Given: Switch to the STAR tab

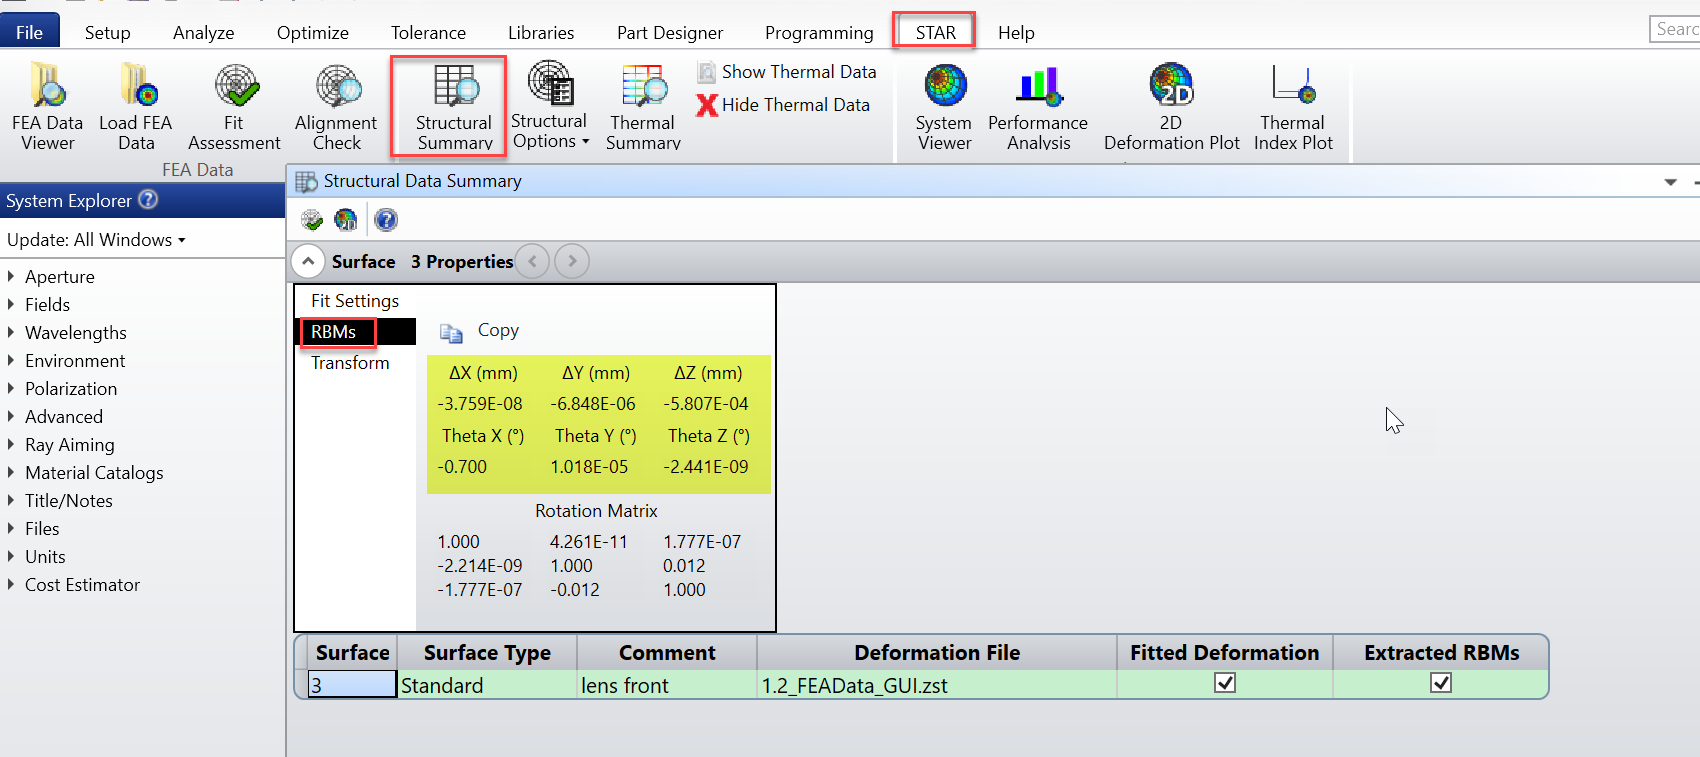Looking at the screenshot, I should coord(935,32).
